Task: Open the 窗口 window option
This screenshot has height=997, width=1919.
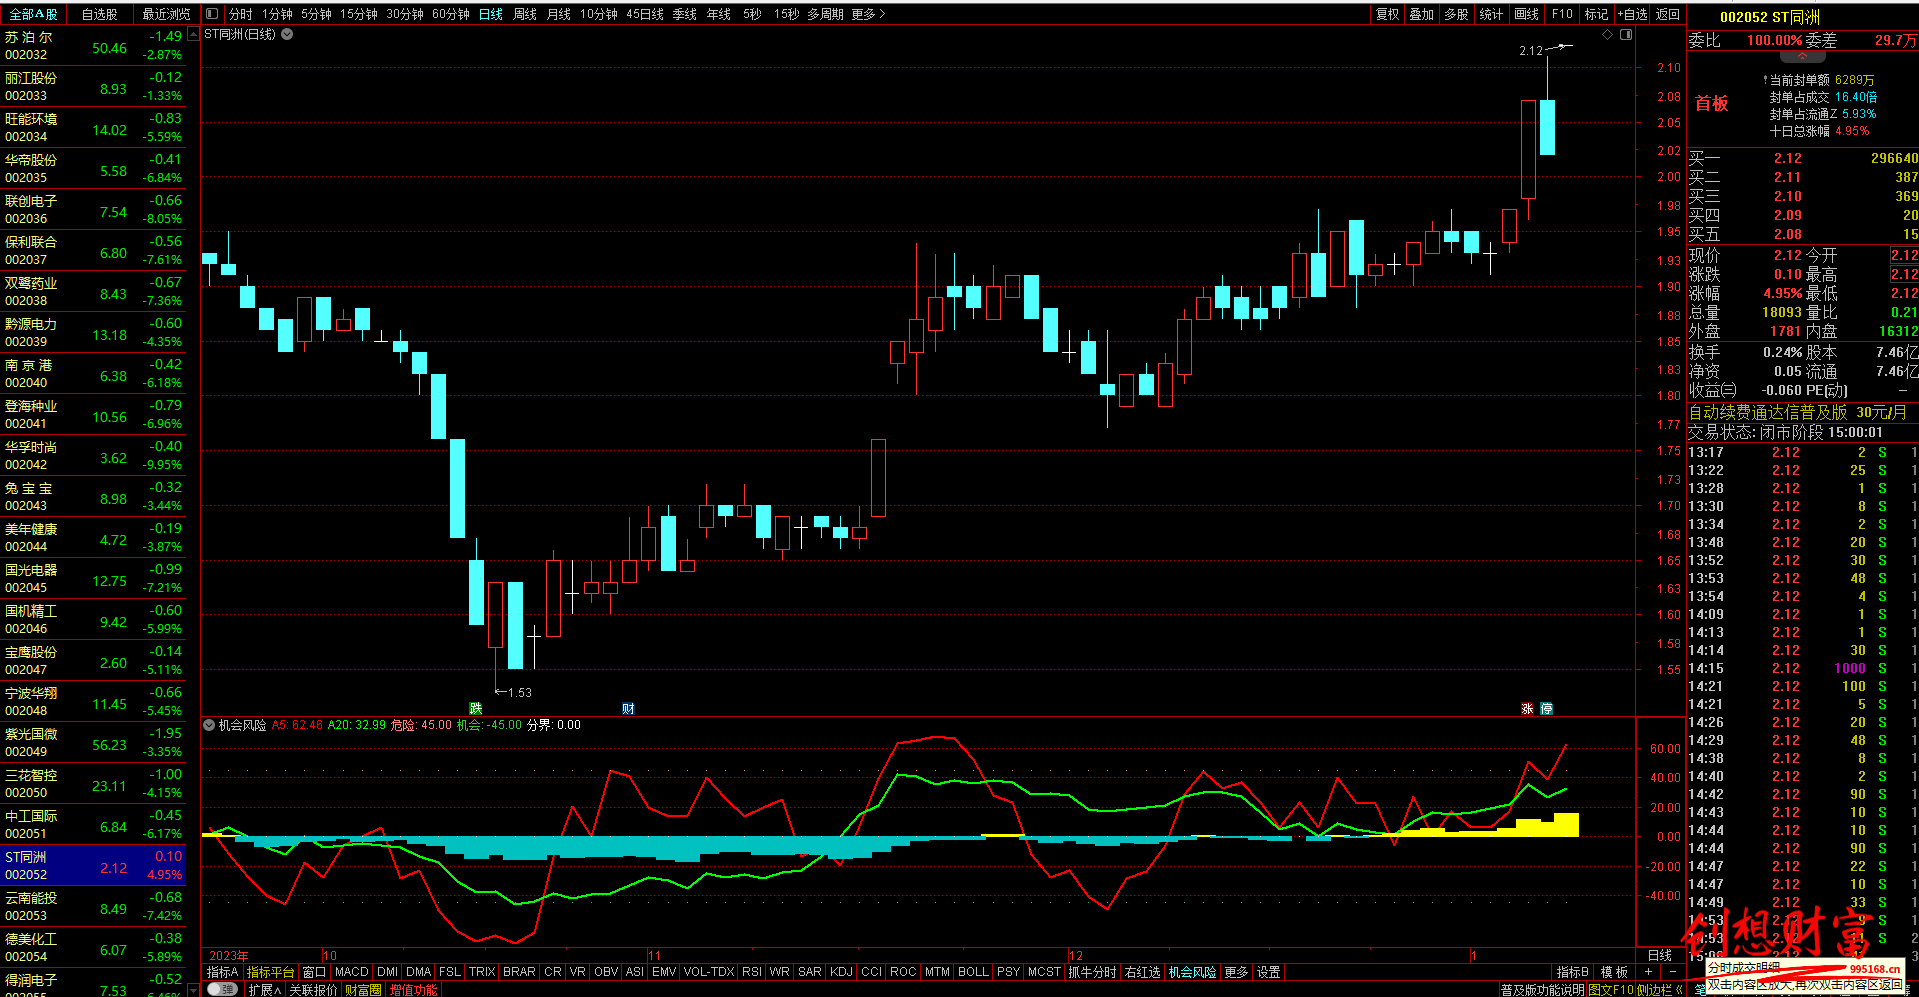Action: click(314, 971)
